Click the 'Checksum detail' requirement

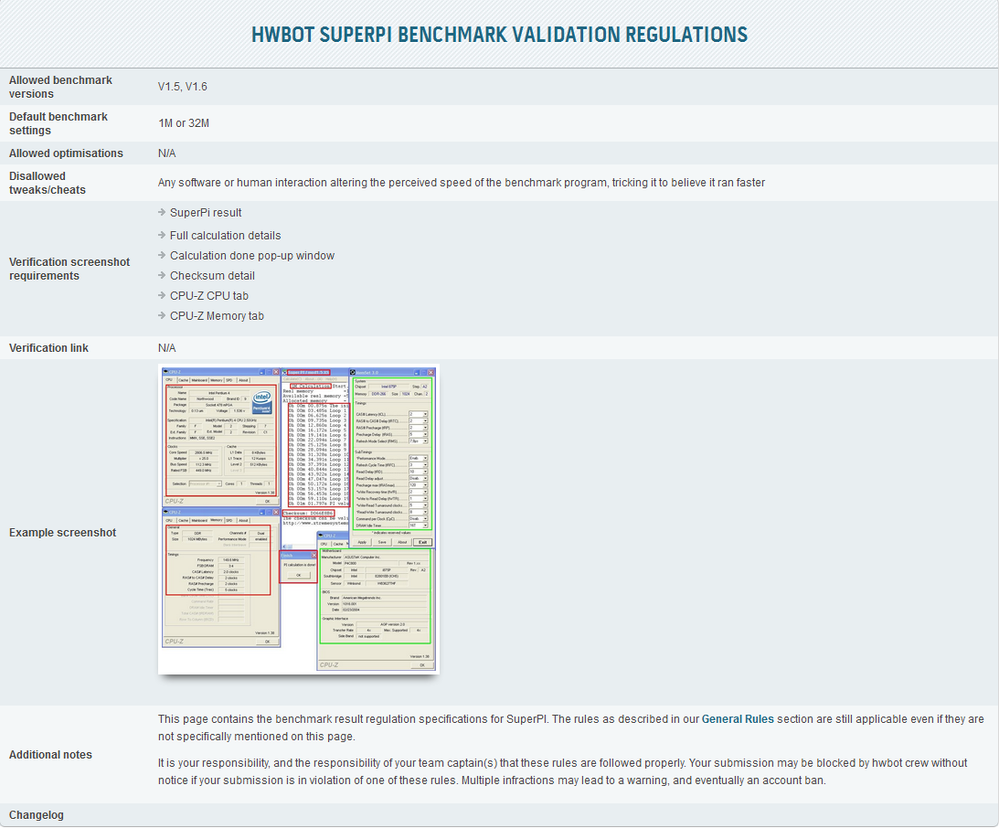pos(212,276)
